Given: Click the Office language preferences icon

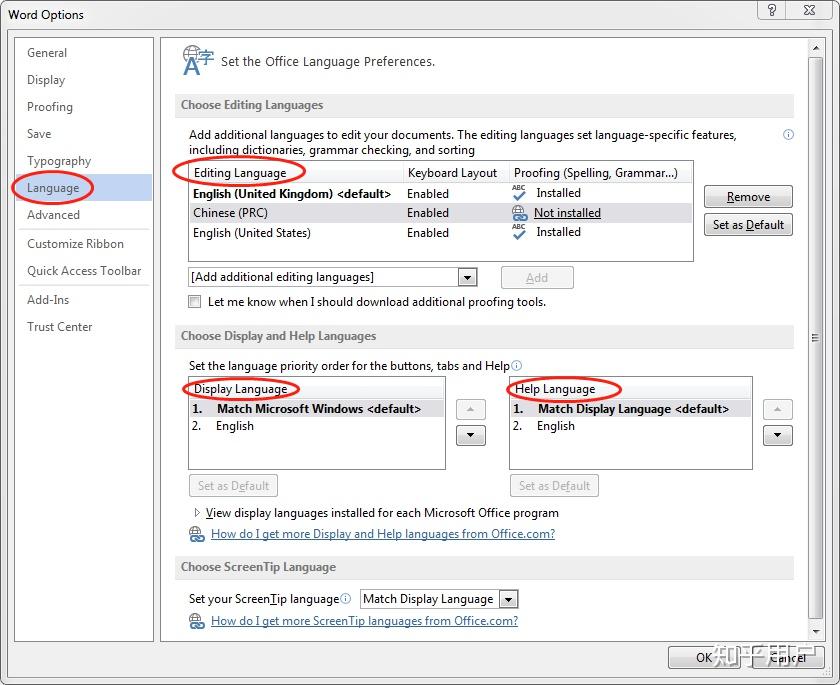Looking at the screenshot, I should pyautogui.click(x=197, y=61).
